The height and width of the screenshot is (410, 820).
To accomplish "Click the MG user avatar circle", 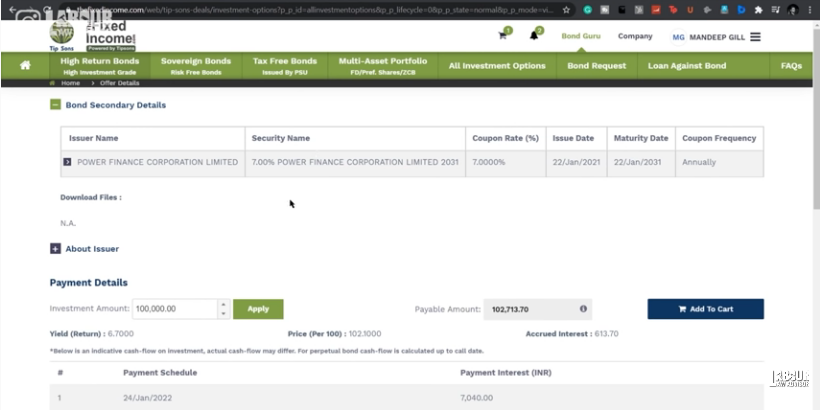I will [x=678, y=37].
